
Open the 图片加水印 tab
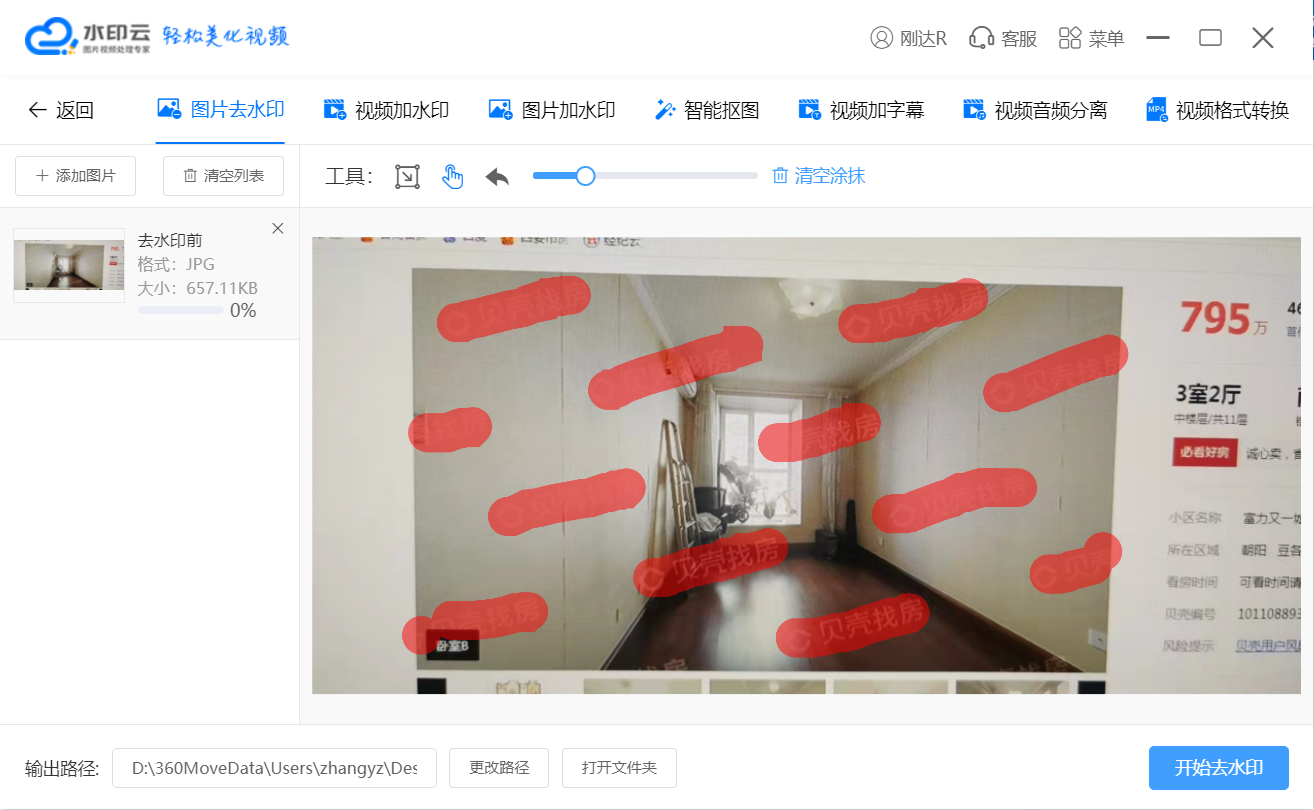tap(552, 110)
